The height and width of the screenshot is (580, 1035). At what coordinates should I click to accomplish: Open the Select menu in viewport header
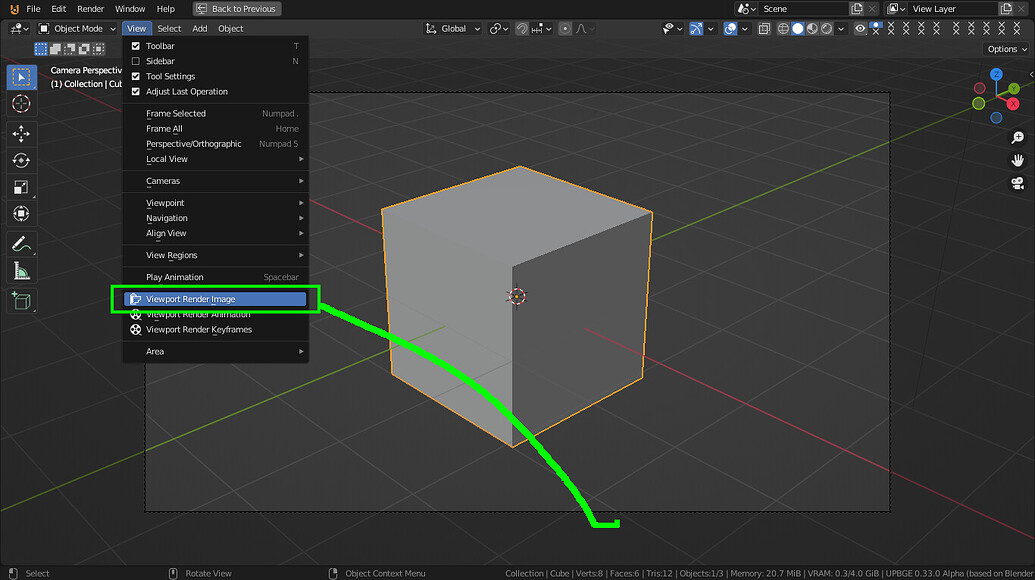pyautogui.click(x=169, y=28)
